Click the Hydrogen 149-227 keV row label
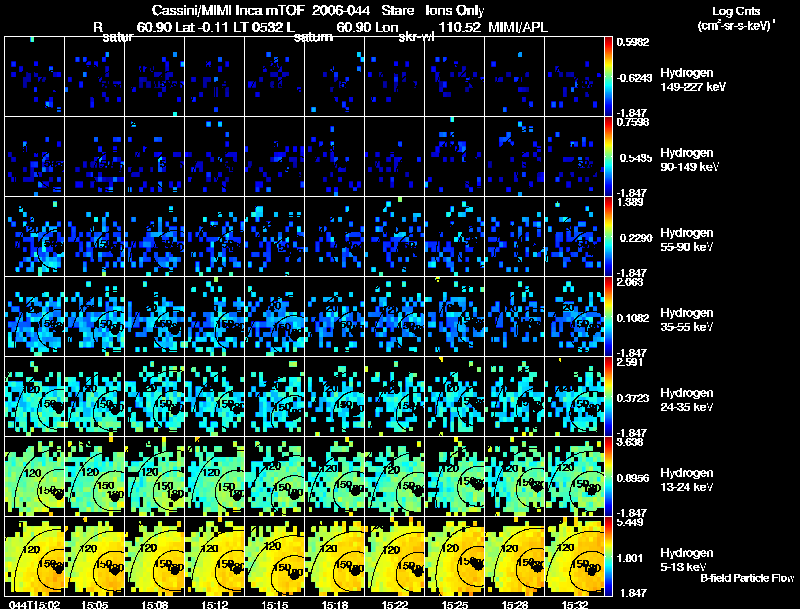The width and height of the screenshot is (800, 609). (692, 80)
